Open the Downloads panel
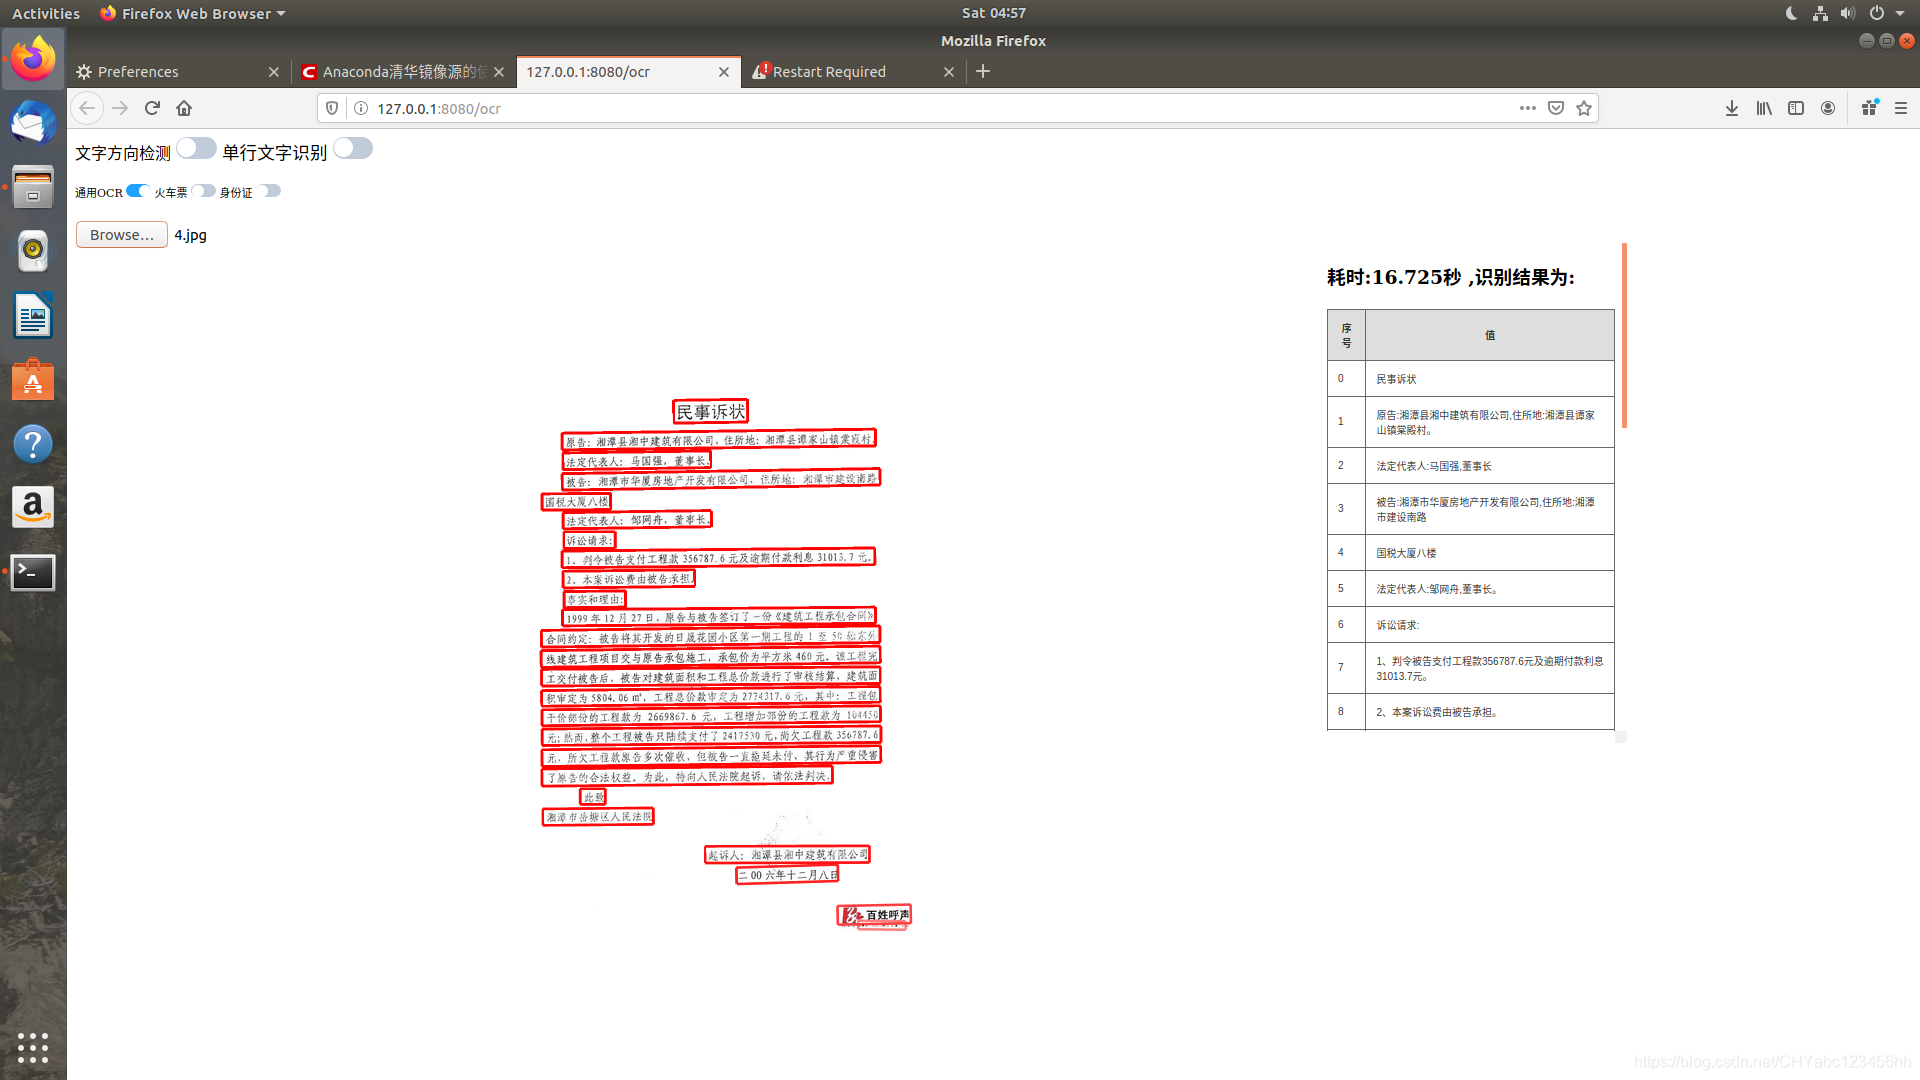Image resolution: width=1920 pixels, height=1080 pixels. (1732, 108)
